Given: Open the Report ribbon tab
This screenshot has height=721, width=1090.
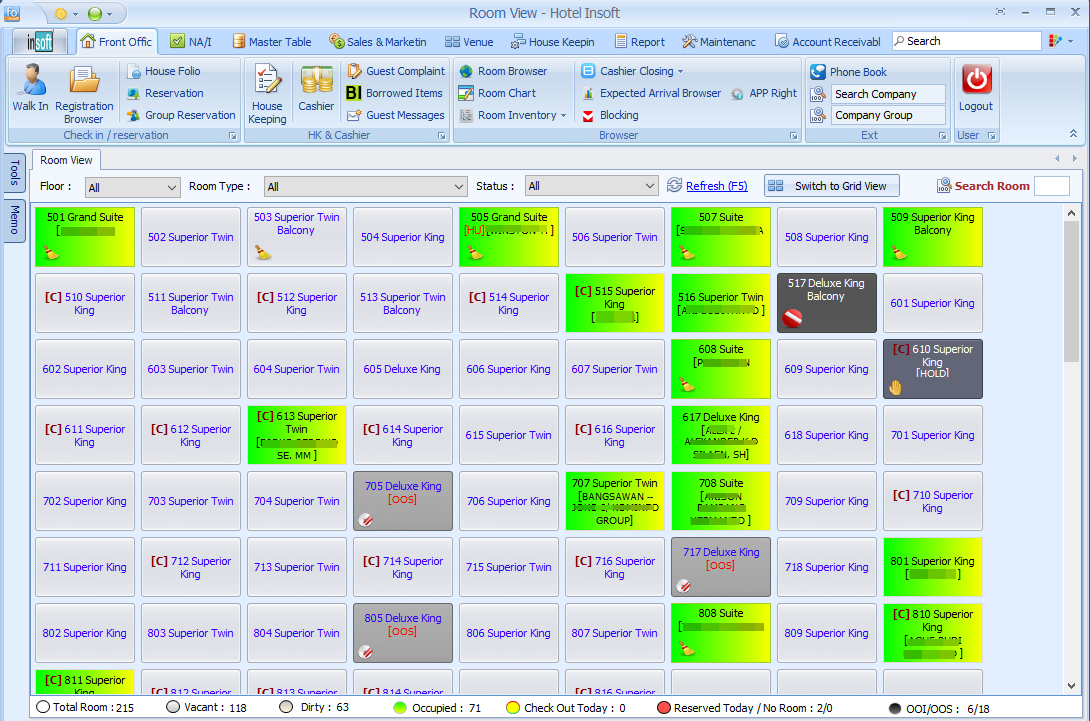Looking at the screenshot, I should (x=639, y=42).
